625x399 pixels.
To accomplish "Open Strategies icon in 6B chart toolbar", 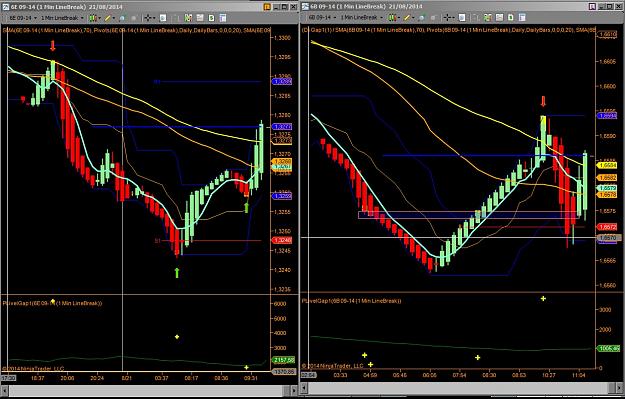I will click(511, 18).
